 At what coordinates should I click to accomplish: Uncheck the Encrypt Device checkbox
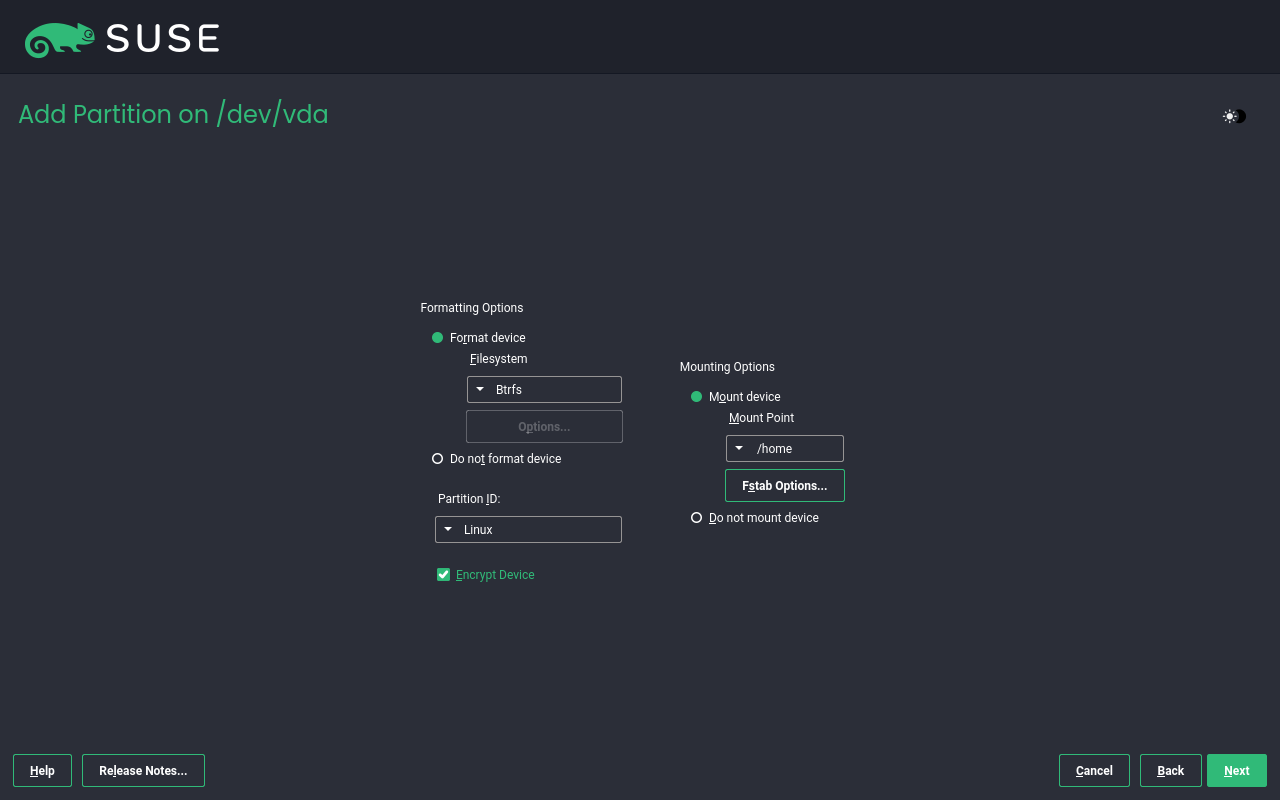[x=444, y=575]
